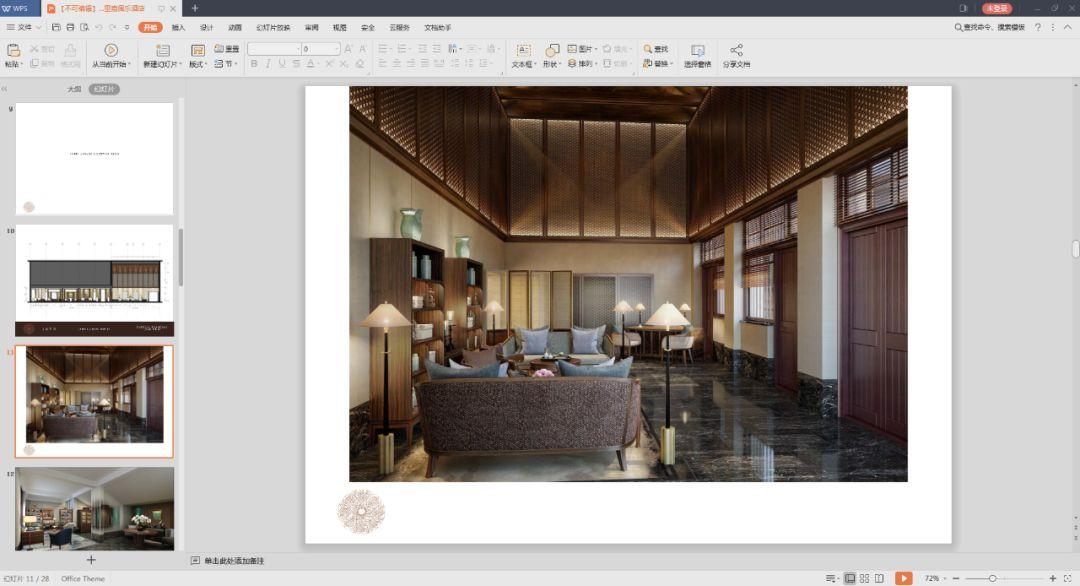
Task: Click the help question mark icon
Action: [1038, 28]
